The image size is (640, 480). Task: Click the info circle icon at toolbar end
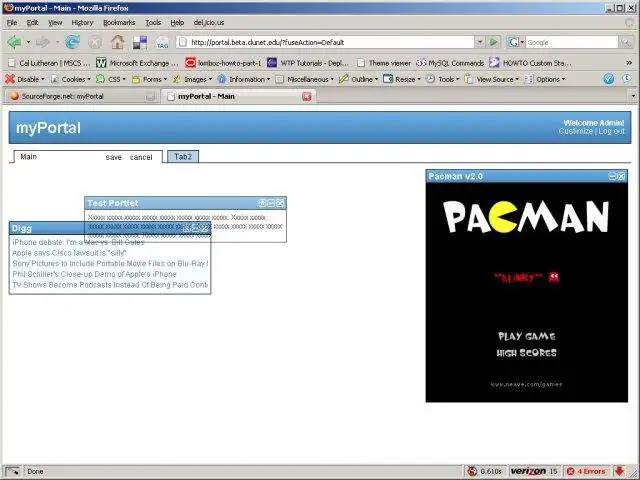tap(627, 79)
